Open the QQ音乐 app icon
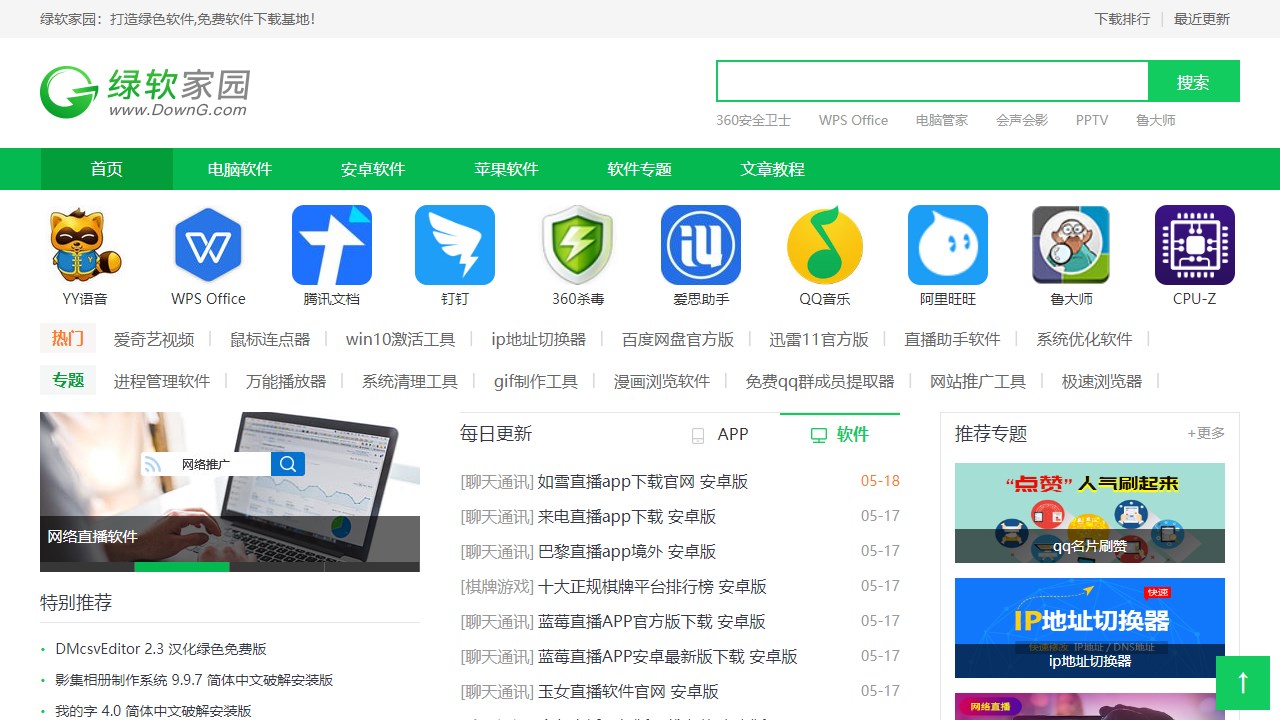The height and width of the screenshot is (720, 1280). point(825,245)
